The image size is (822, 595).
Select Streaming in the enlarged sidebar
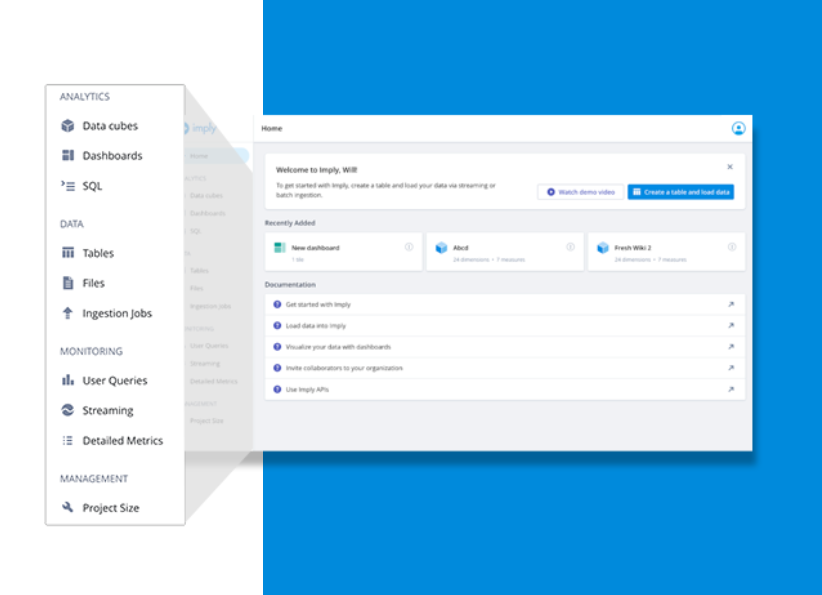[x=107, y=410]
